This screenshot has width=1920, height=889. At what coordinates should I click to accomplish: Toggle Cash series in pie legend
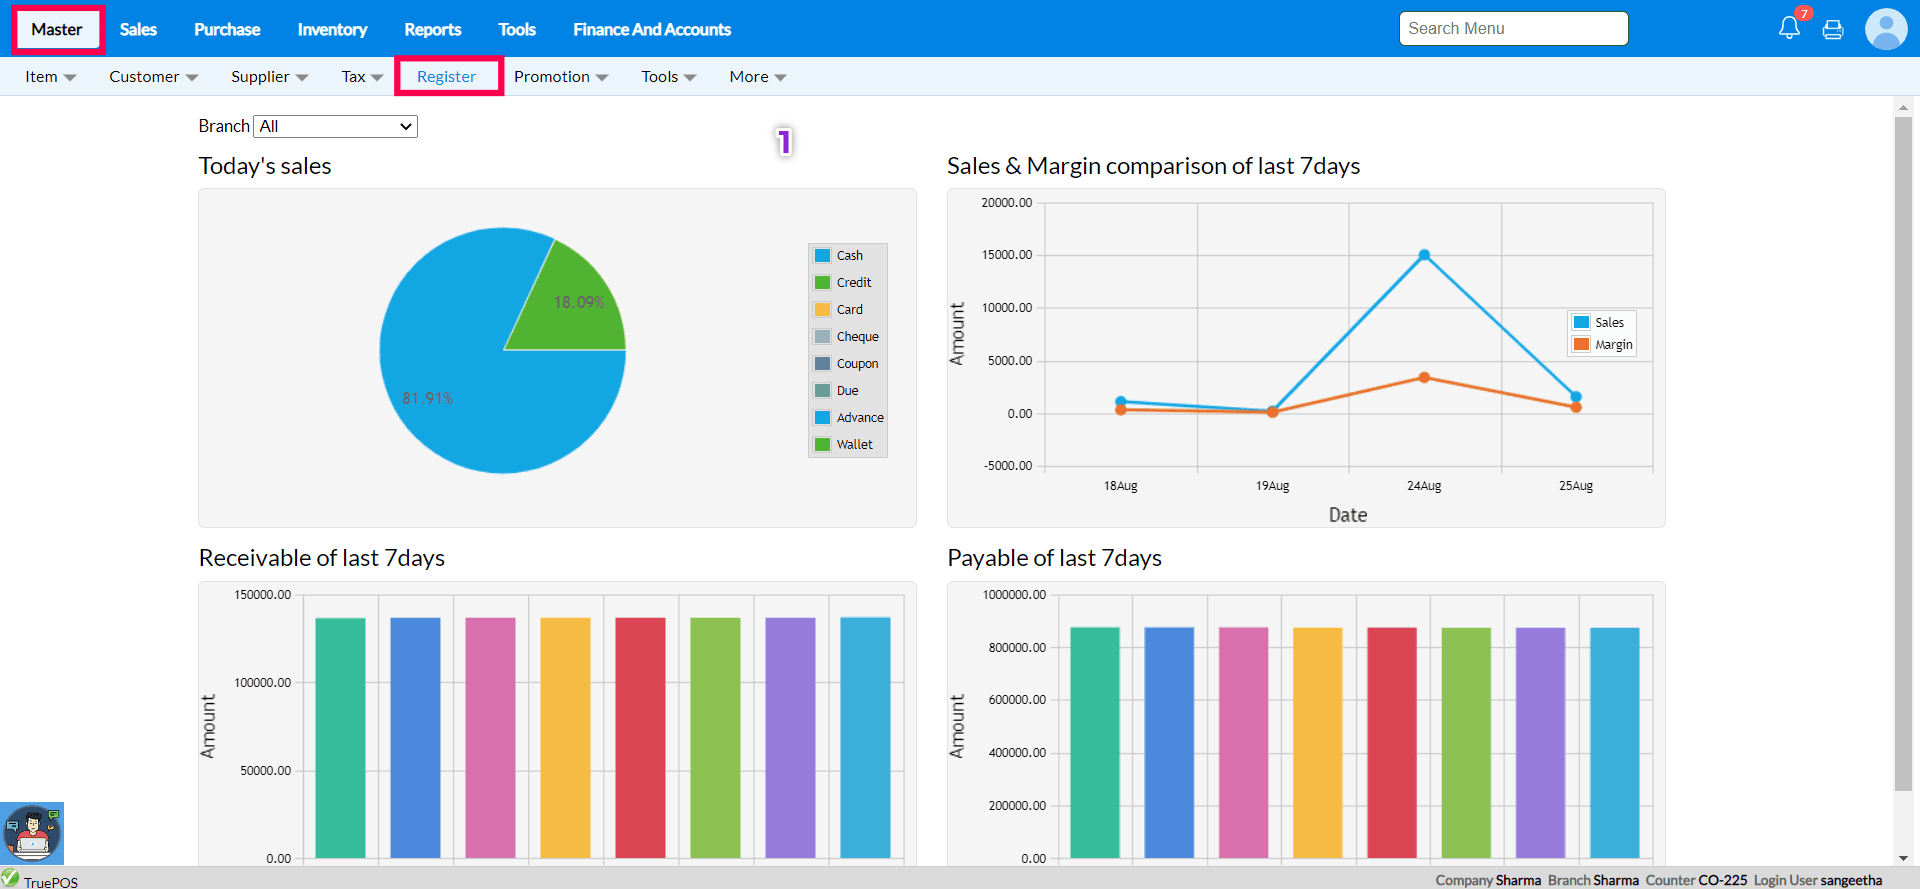coord(849,256)
